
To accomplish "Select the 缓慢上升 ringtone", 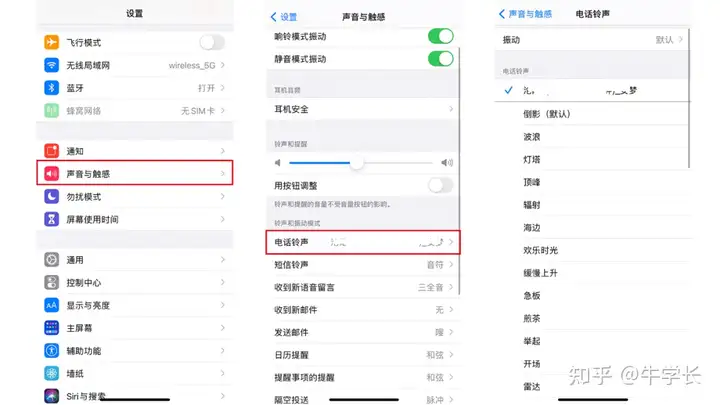I will (592, 272).
